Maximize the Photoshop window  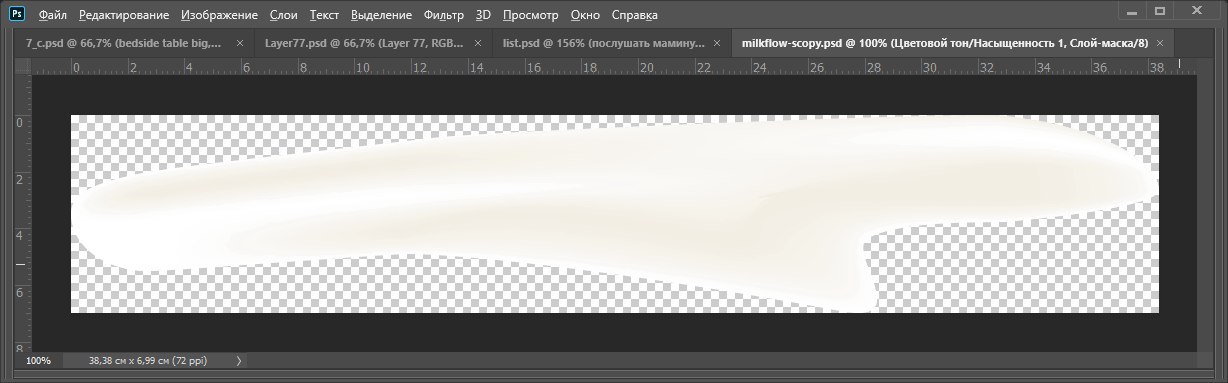(x=1160, y=11)
